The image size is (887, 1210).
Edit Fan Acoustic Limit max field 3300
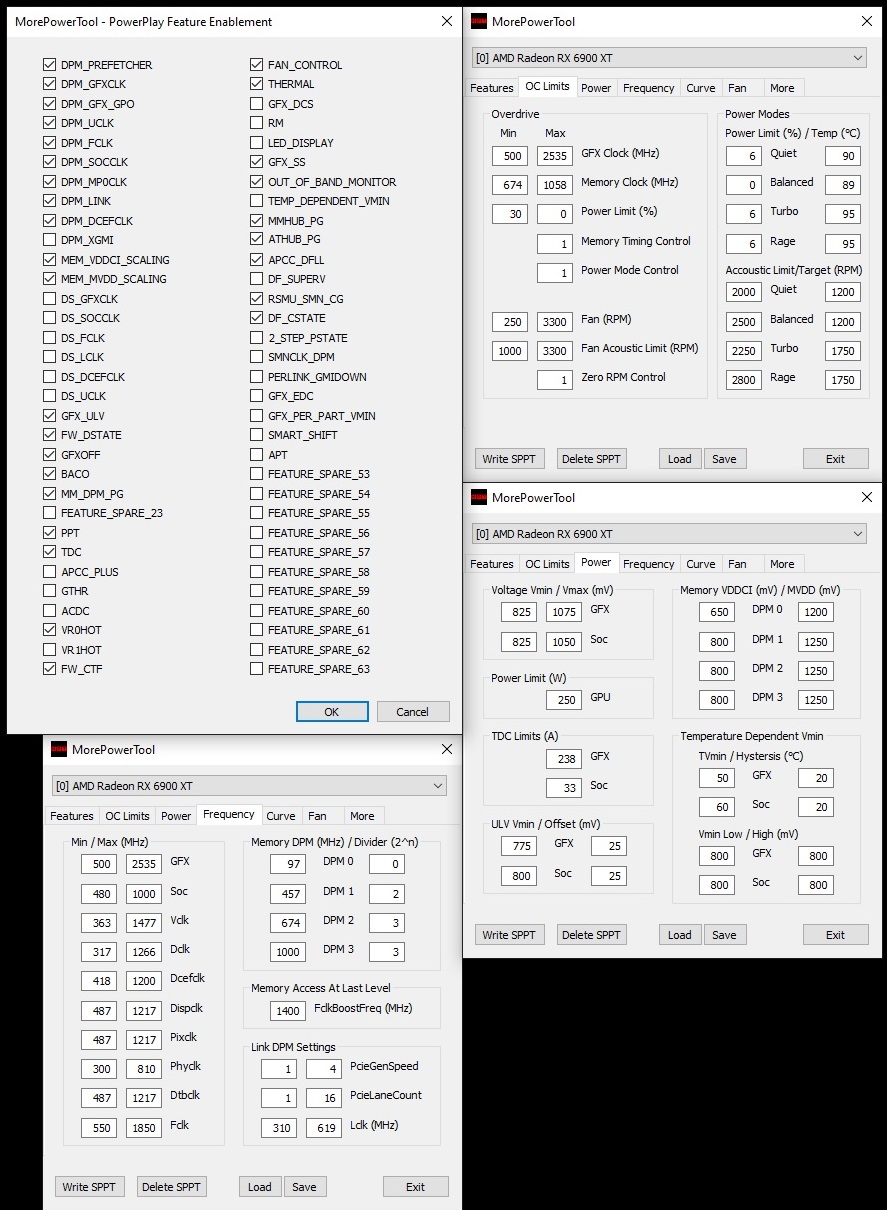pos(555,351)
